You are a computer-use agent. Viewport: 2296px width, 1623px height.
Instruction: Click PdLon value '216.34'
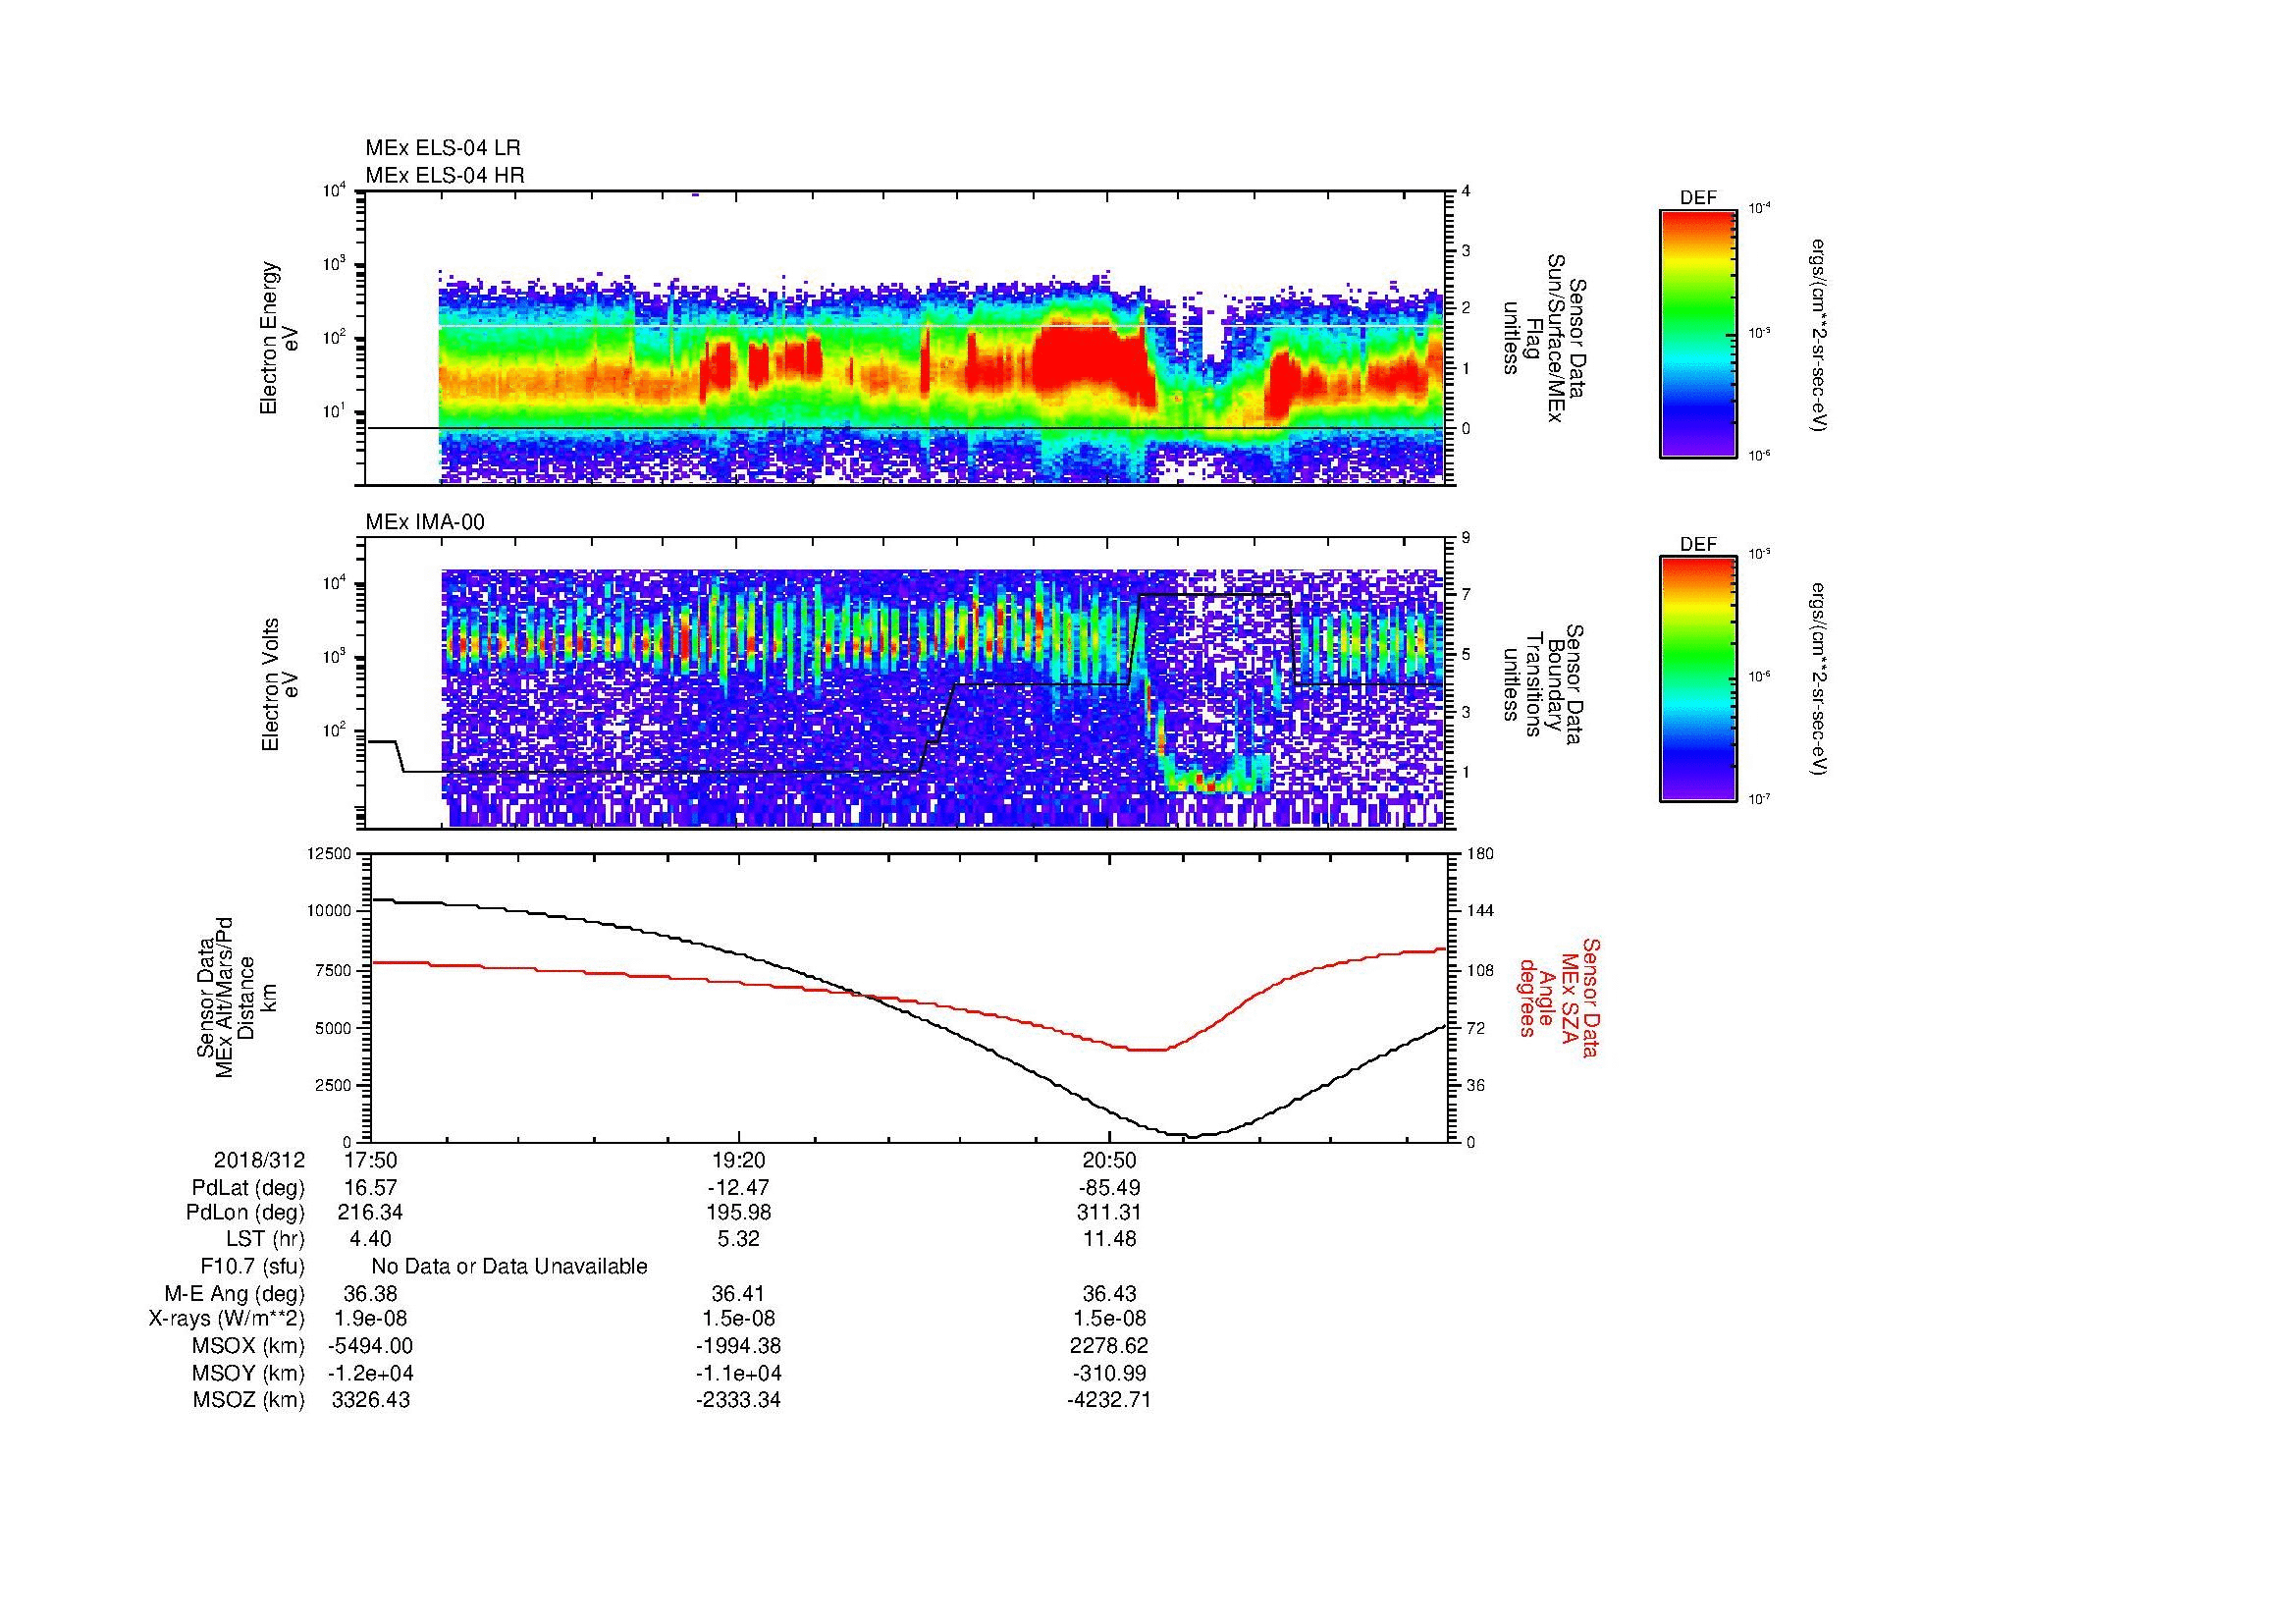(x=371, y=1213)
